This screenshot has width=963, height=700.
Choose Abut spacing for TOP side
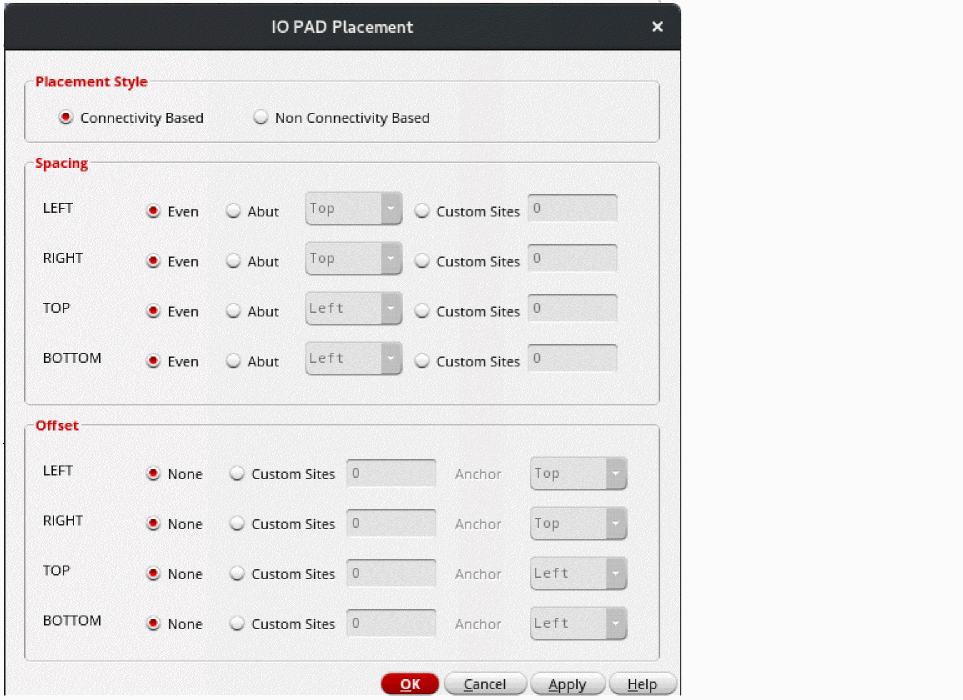click(233, 311)
